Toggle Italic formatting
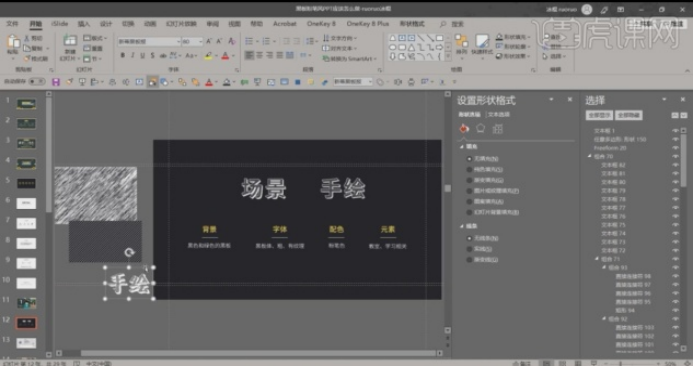The height and width of the screenshot is (367, 693). click(x=133, y=55)
